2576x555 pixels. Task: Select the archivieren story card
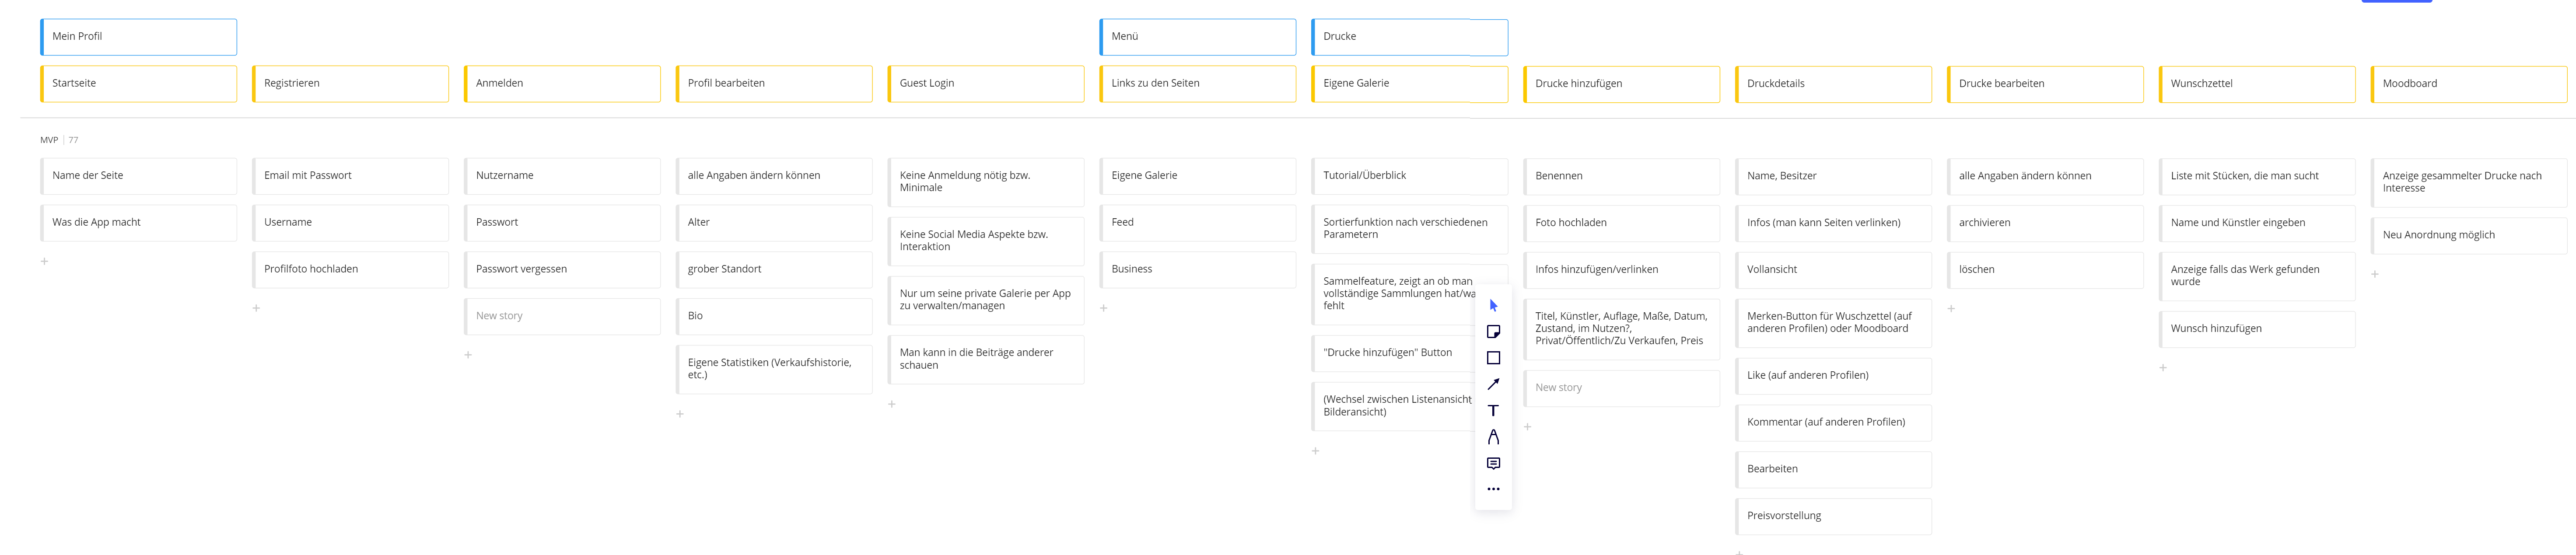point(2045,223)
